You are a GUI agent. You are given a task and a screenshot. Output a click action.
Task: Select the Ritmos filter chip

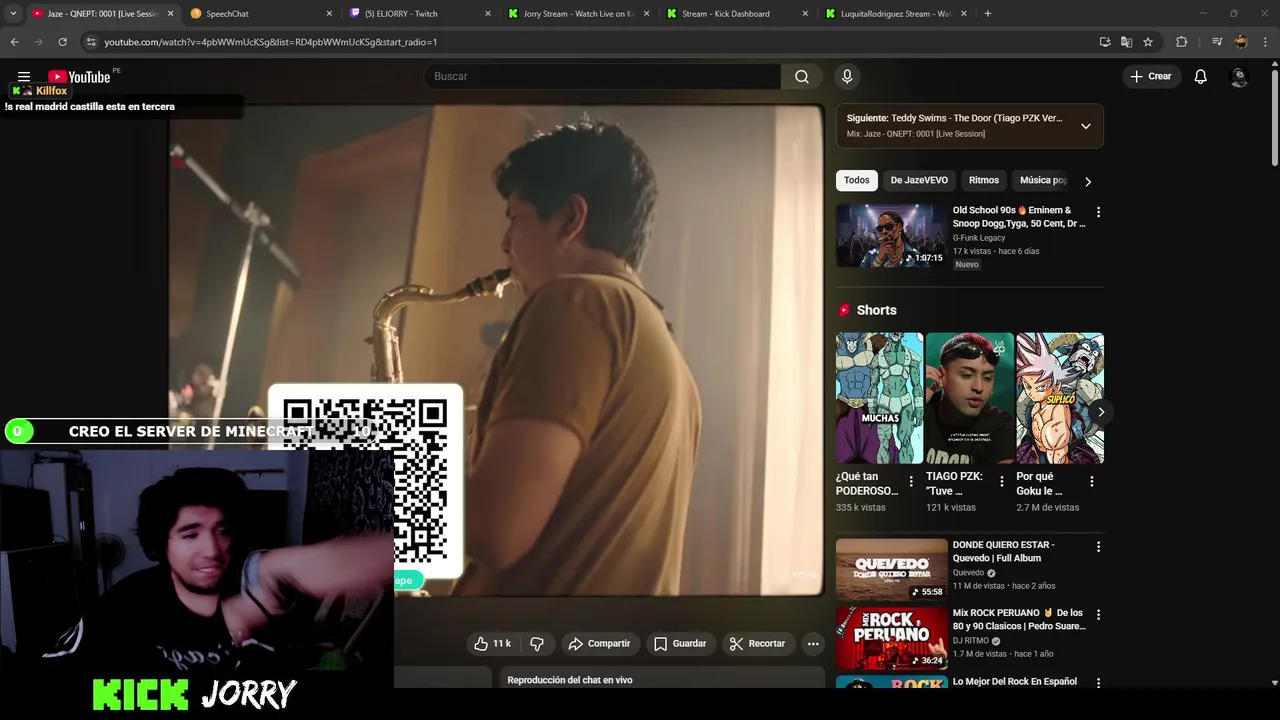point(984,180)
